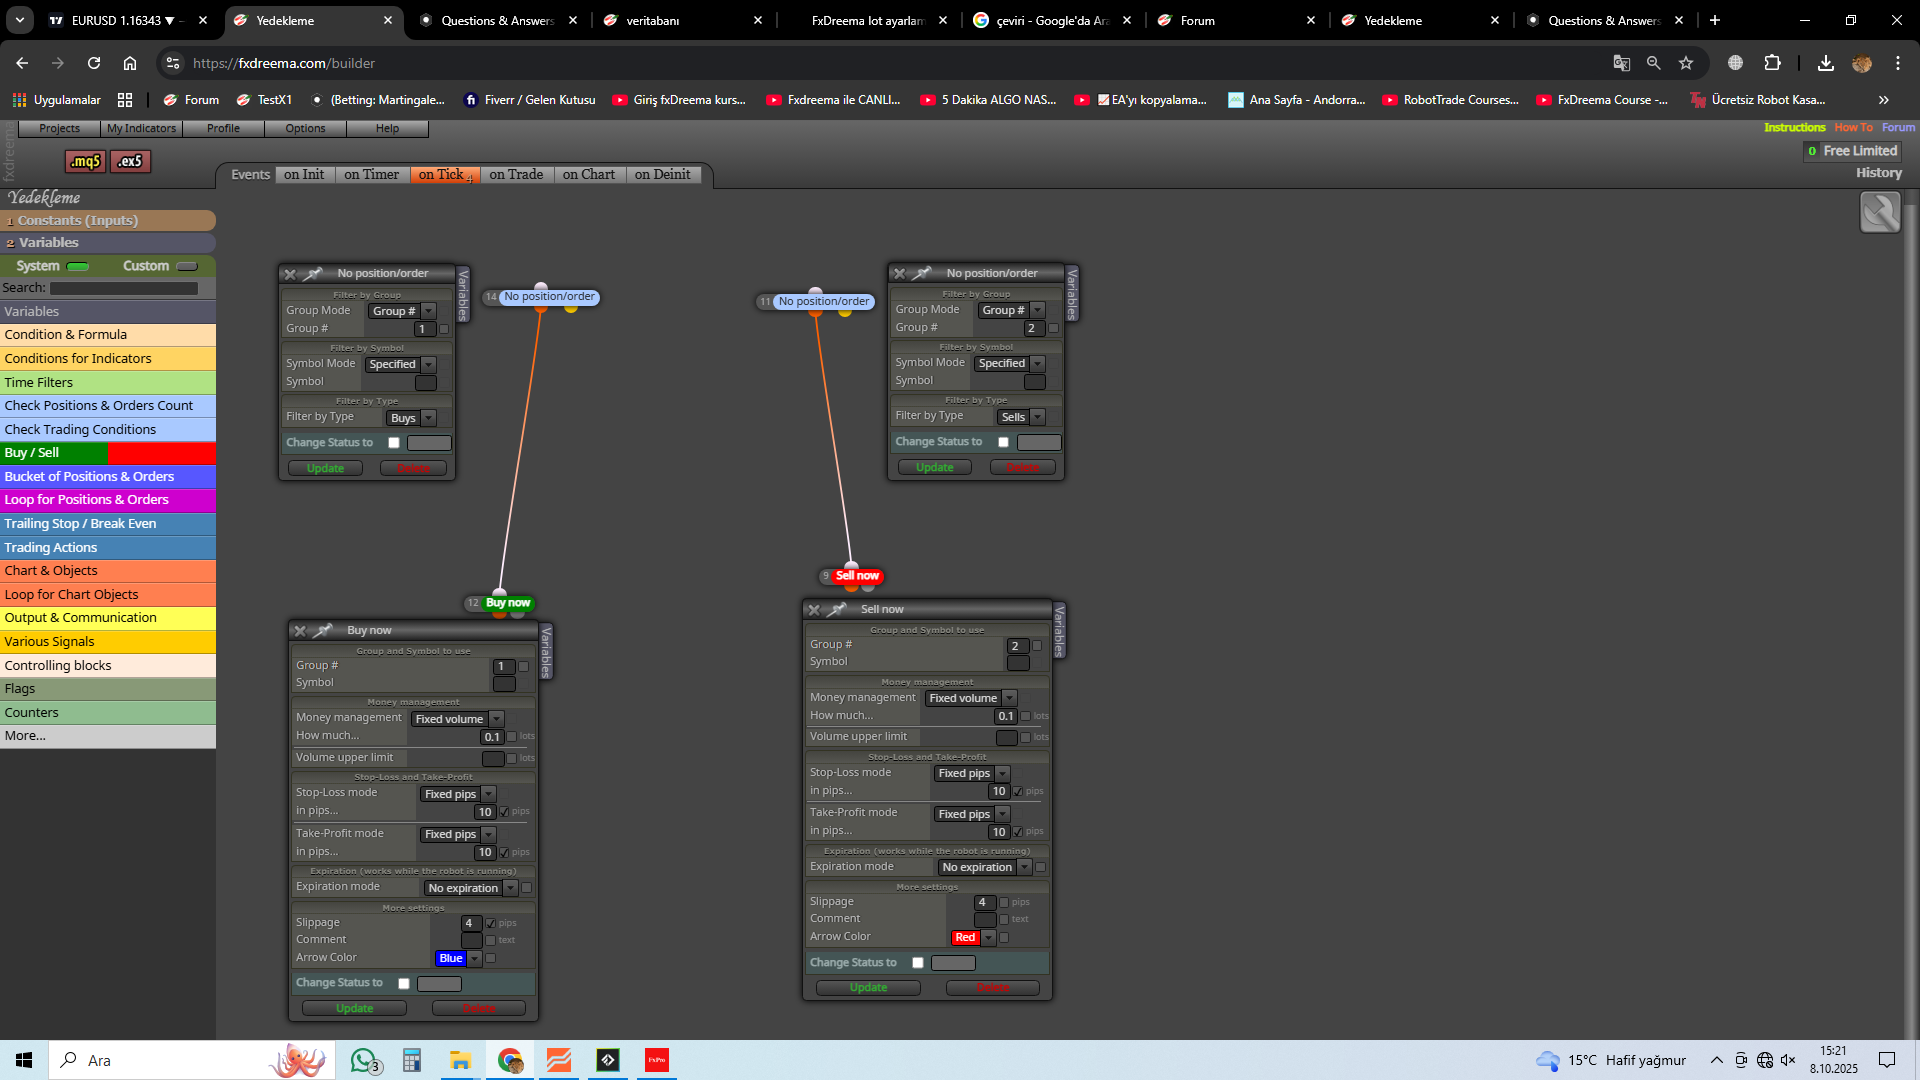Click the Buy / Sell category bar

pyautogui.click(x=108, y=453)
